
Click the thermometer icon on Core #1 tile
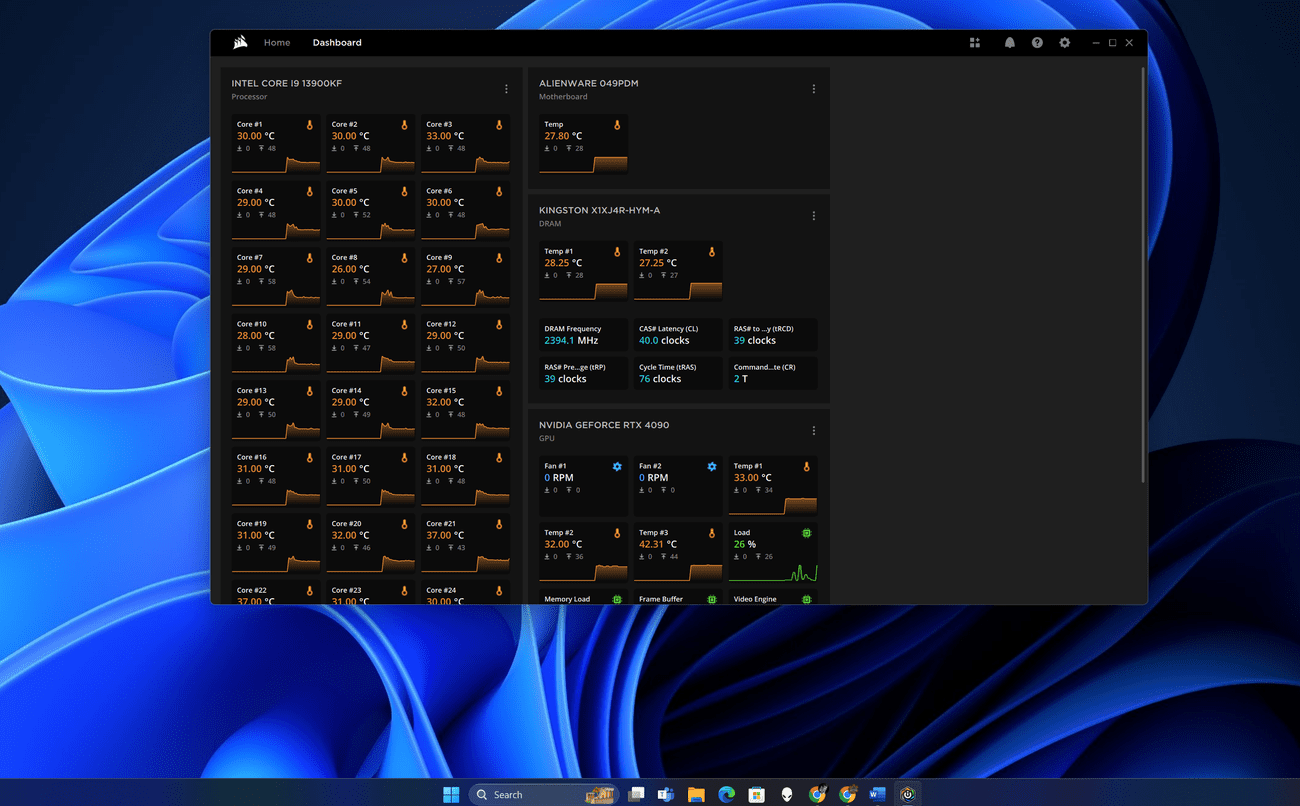(309, 125)
